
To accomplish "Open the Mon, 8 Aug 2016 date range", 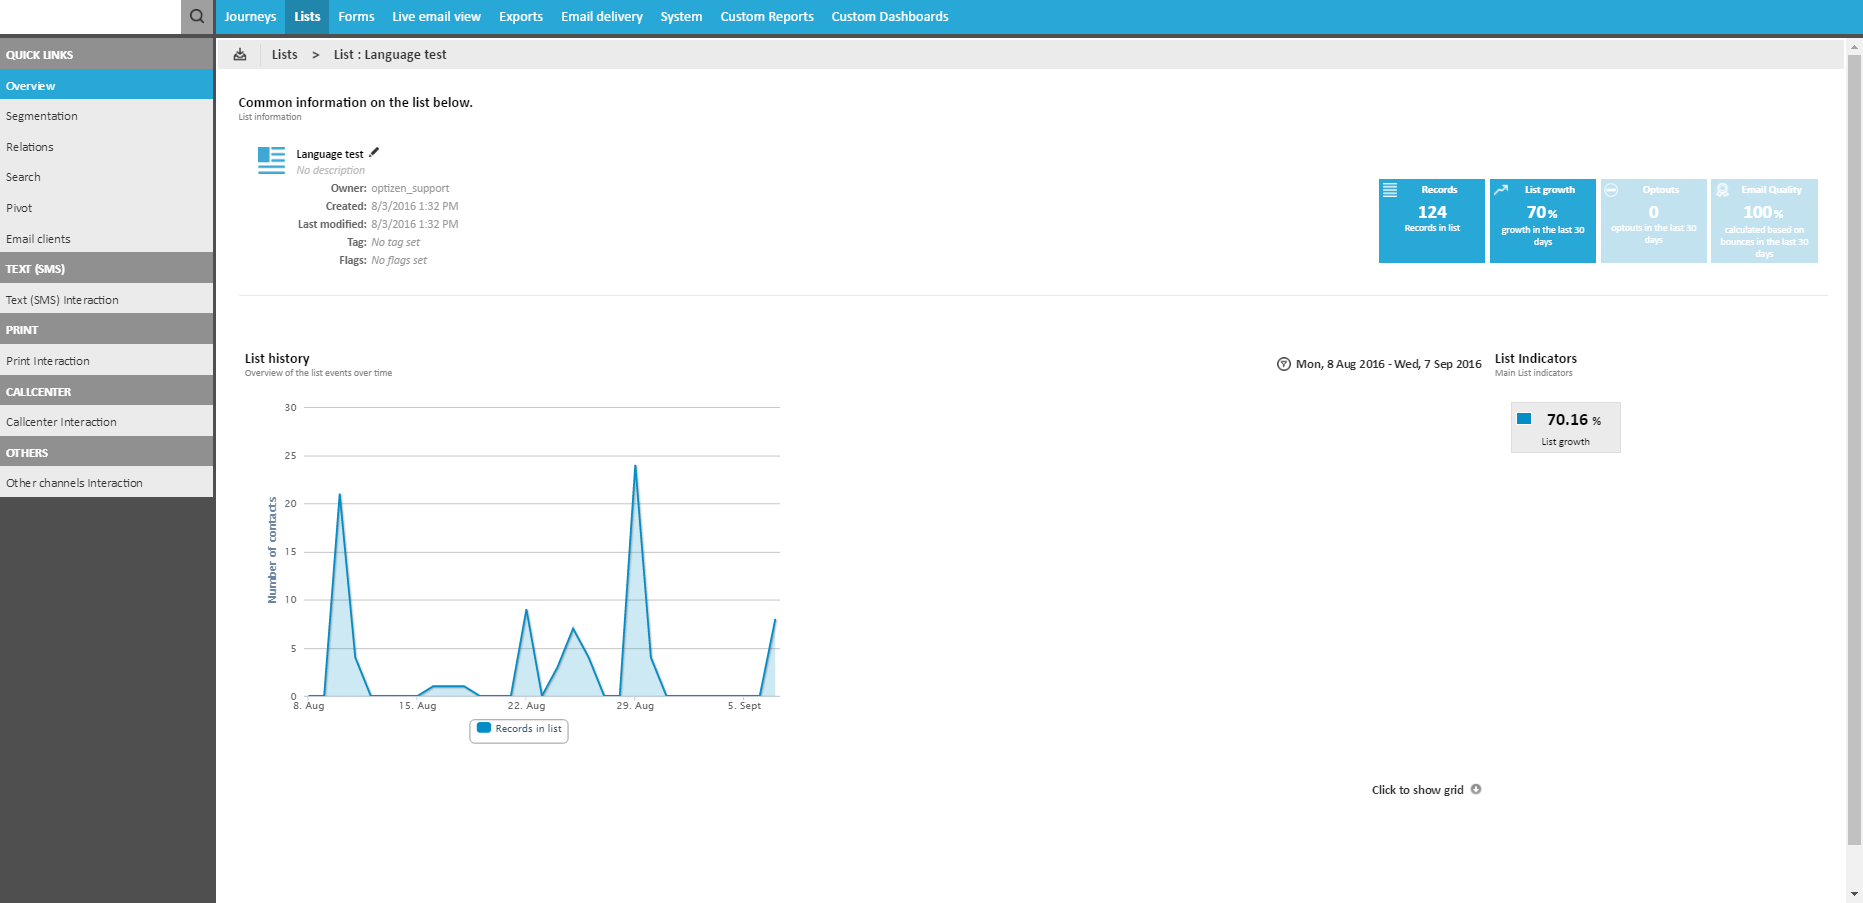I will tap(1388, 364).
